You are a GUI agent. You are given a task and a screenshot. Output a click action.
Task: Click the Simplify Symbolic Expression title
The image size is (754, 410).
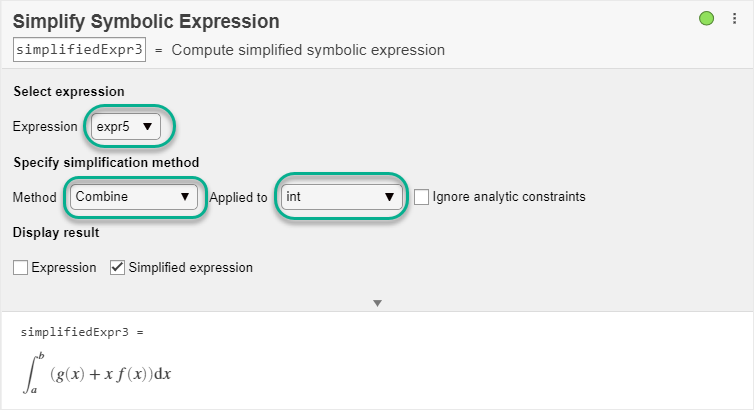pos(146,21)
